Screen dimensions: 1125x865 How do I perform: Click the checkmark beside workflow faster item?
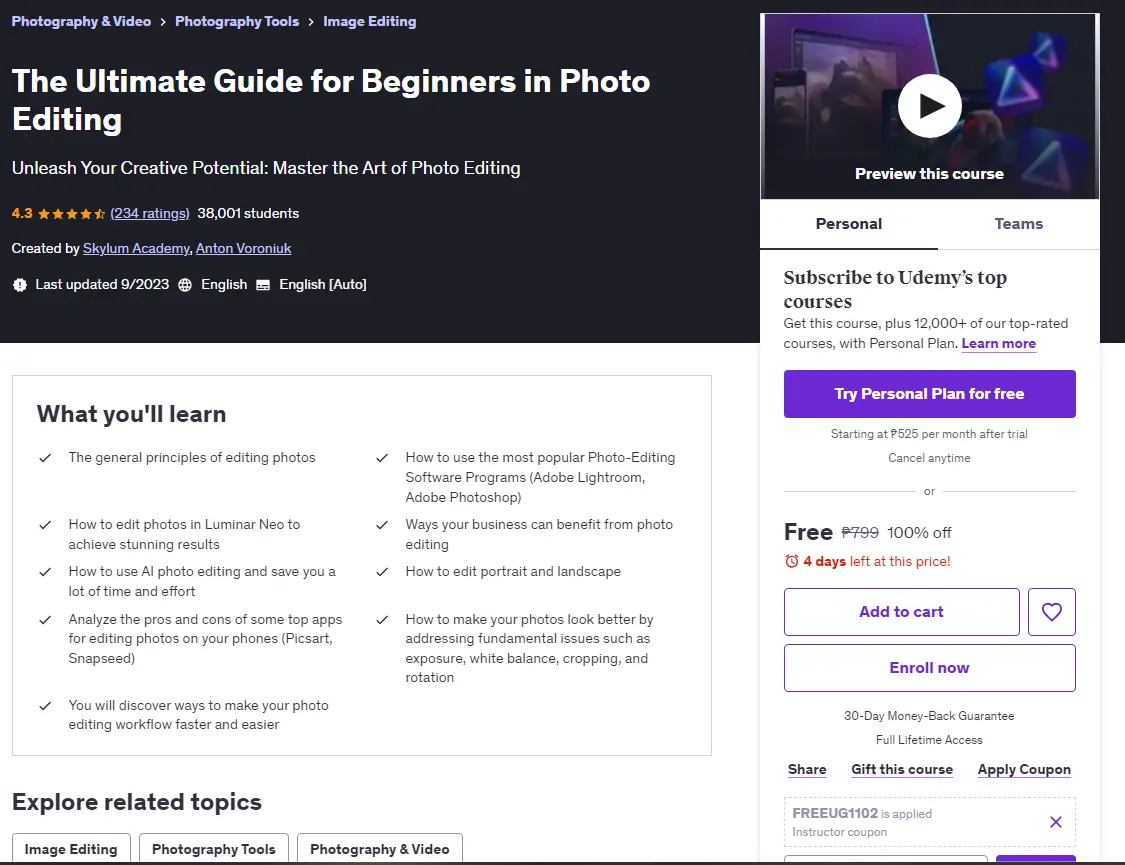point(45,706)
